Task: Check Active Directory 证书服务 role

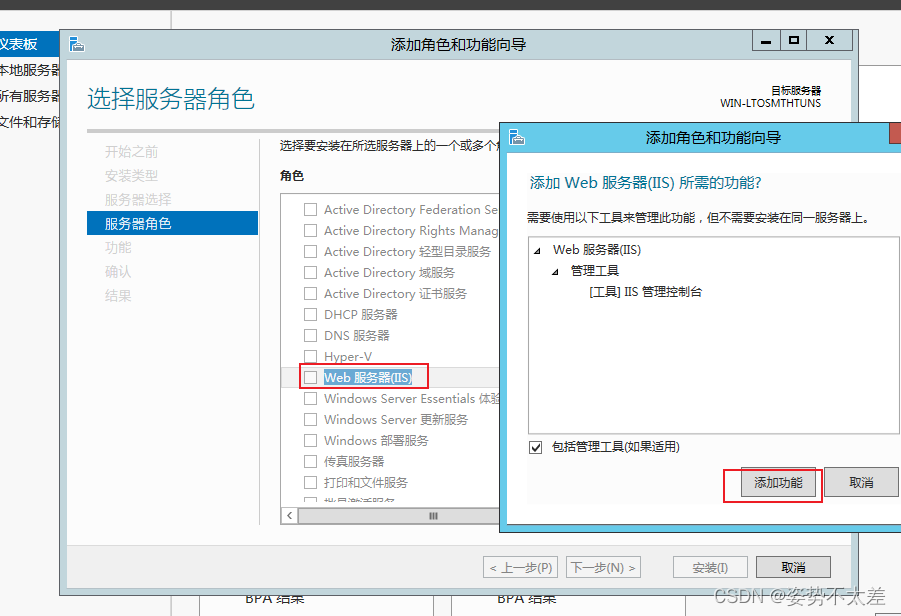Action: 310,294
